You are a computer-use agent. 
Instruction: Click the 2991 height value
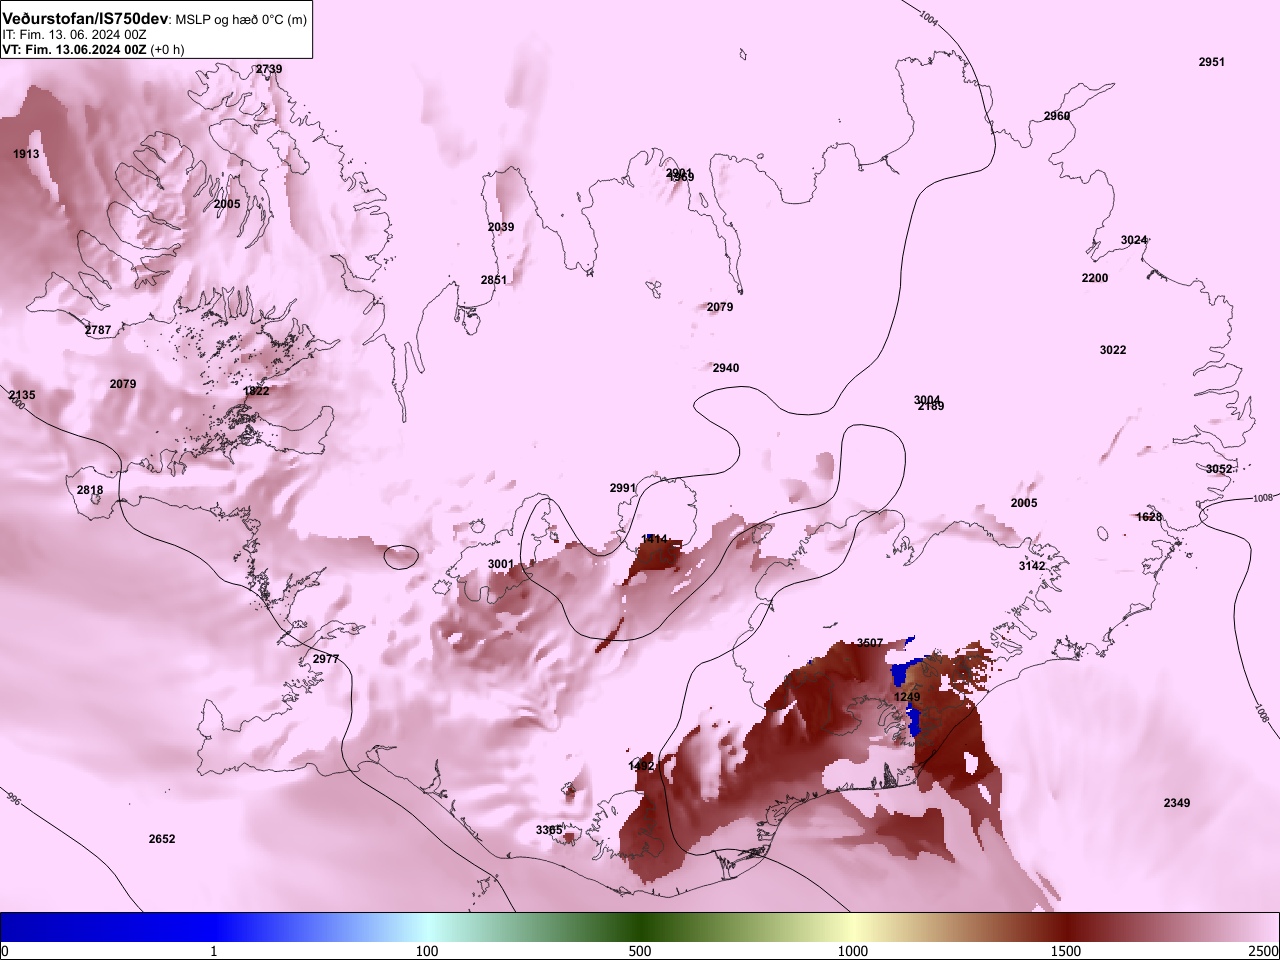click(623, 488)
